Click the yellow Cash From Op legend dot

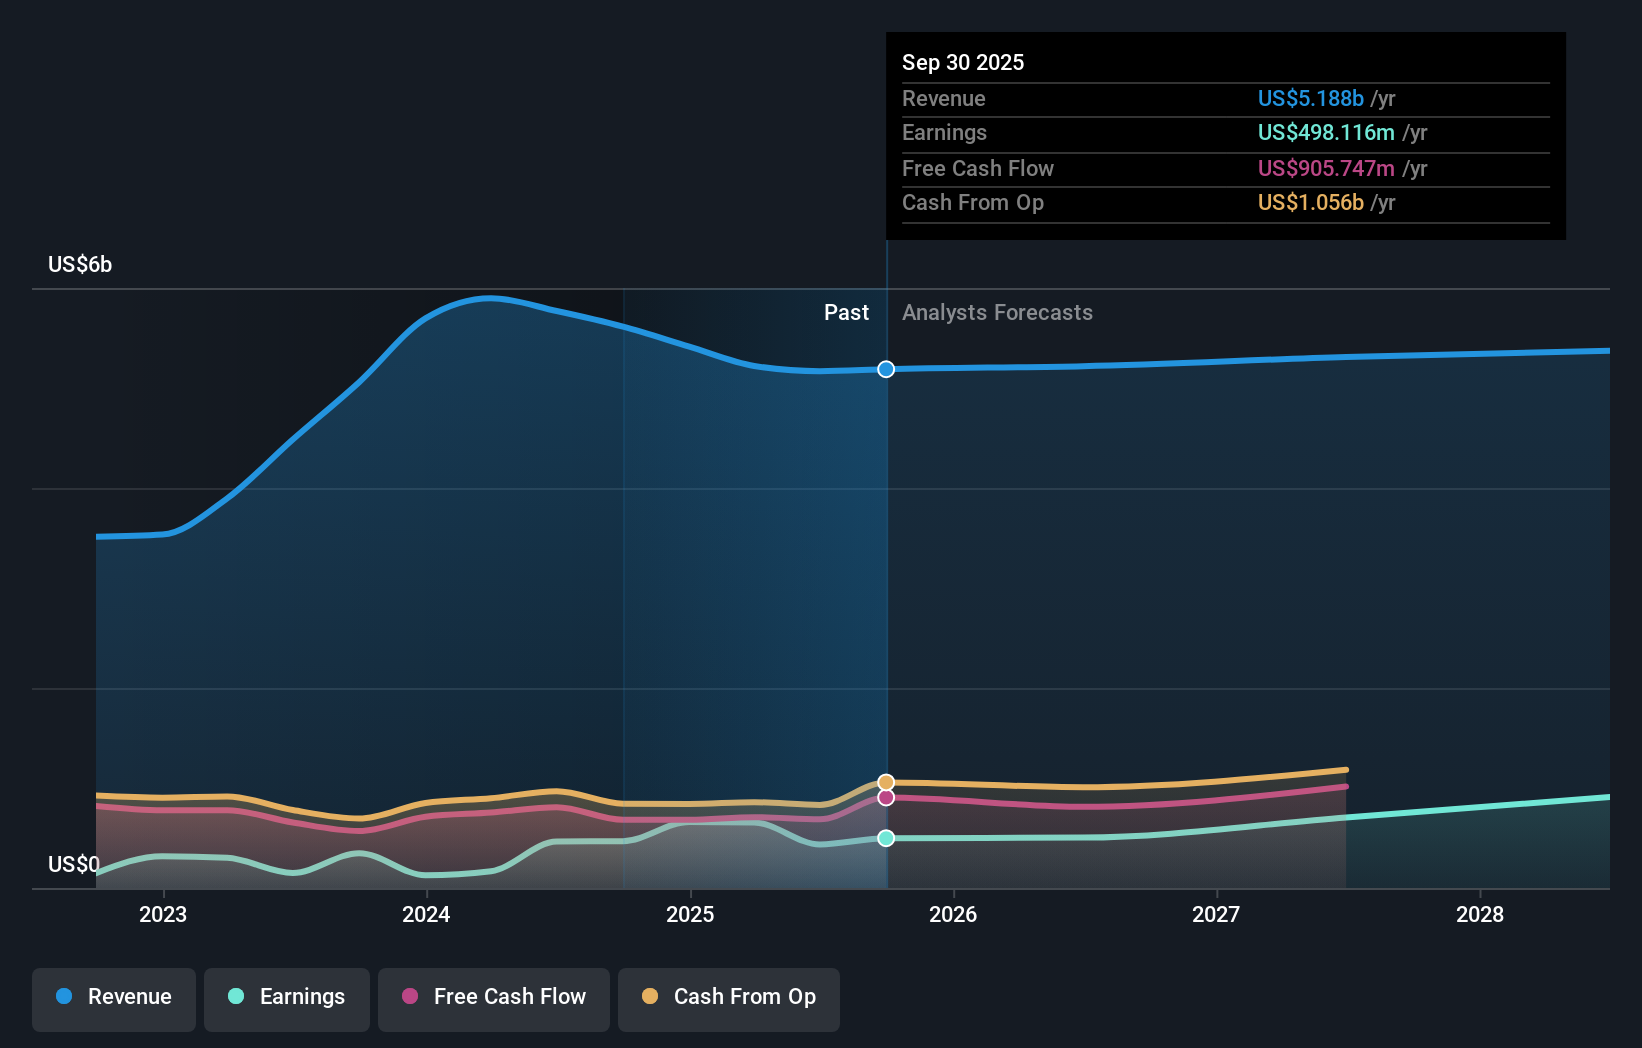click(650, 997)
